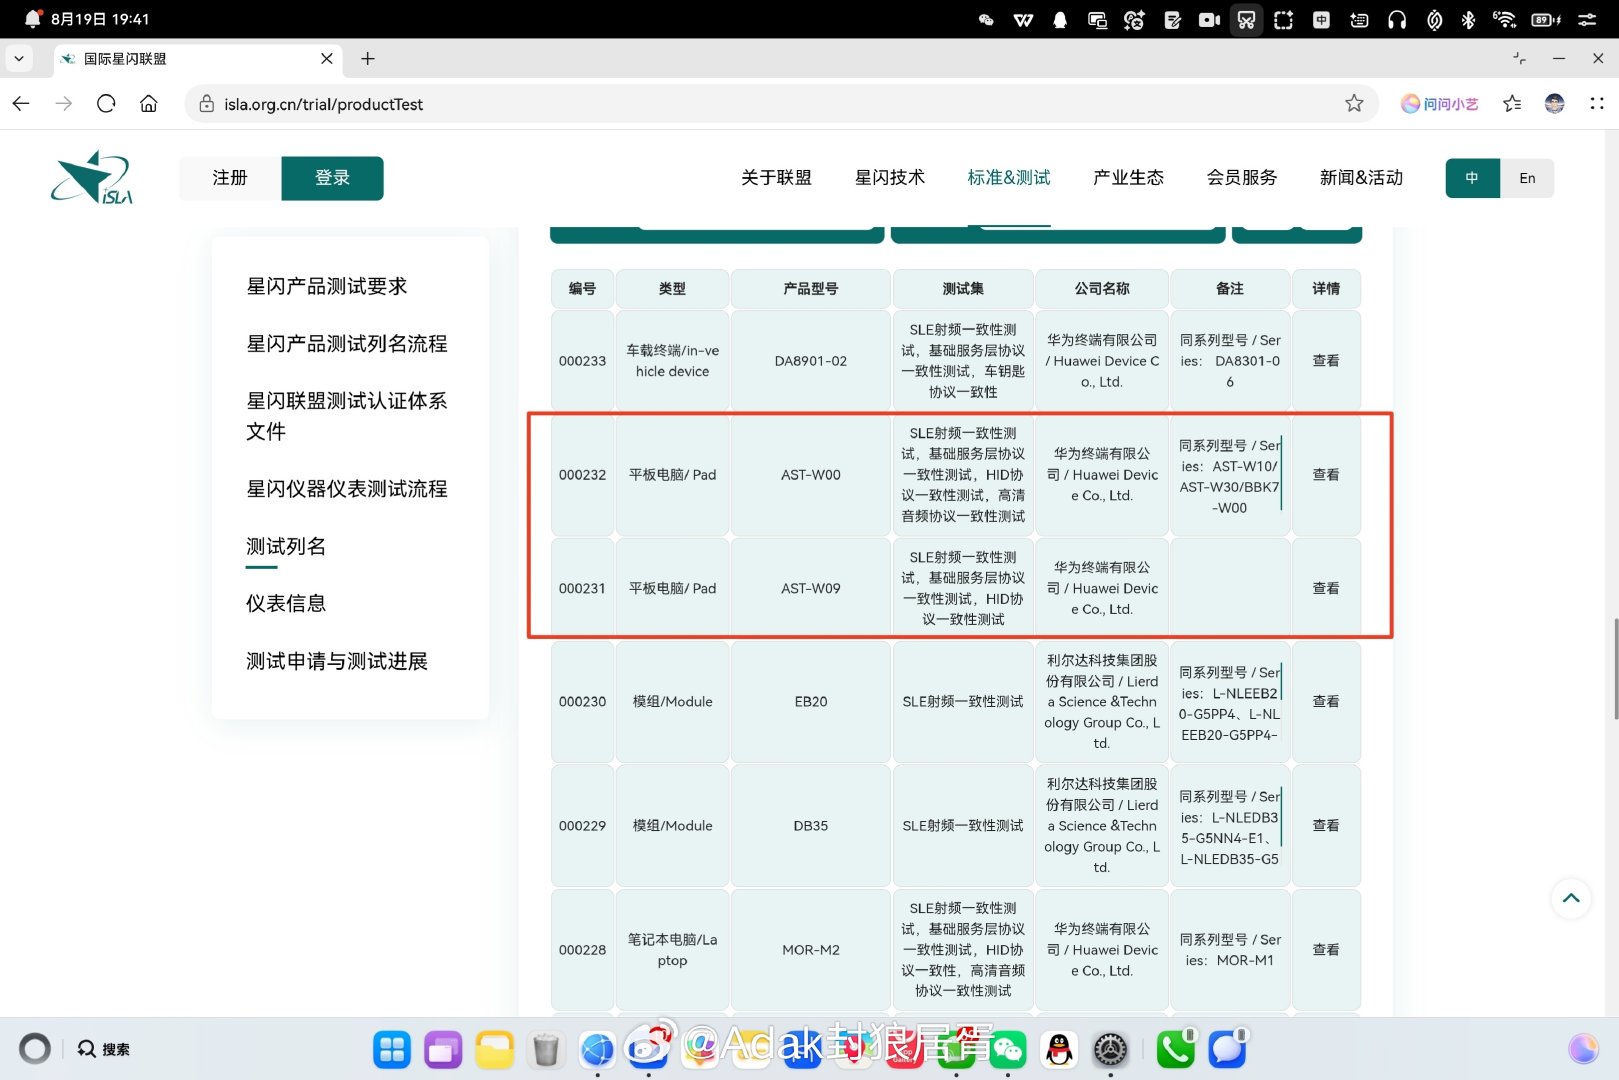Close the 国际星闪联盟 tab
Image resolution: width=1619 pixels, height=1080 pixels.
click(327, 59)
